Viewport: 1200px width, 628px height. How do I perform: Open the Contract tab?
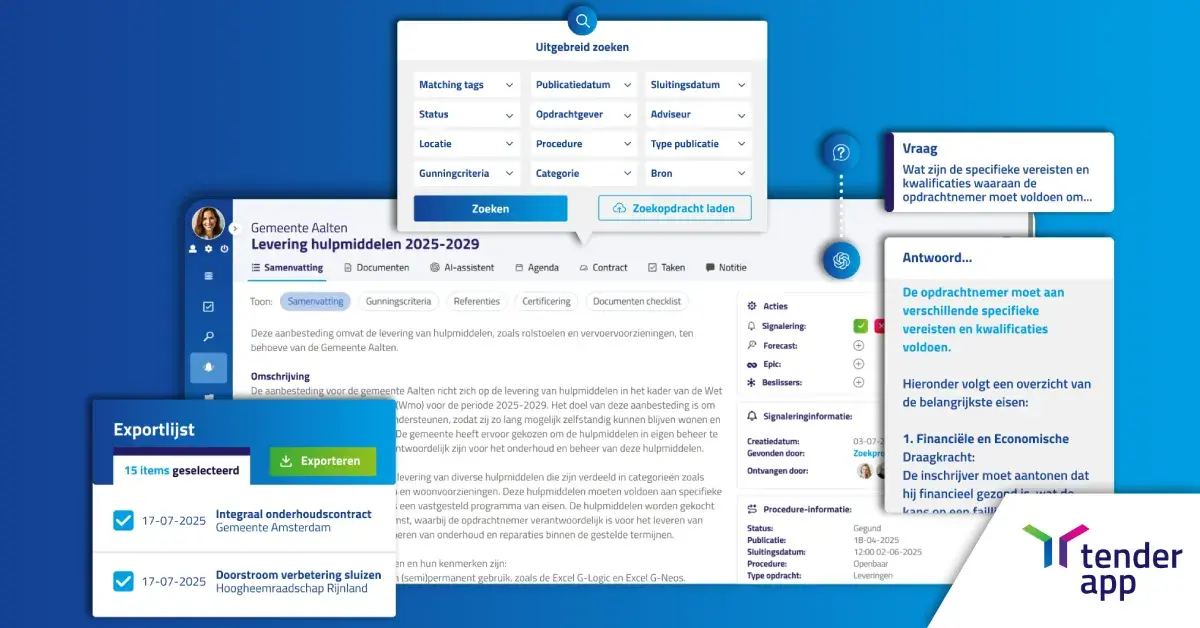(603, 268)
